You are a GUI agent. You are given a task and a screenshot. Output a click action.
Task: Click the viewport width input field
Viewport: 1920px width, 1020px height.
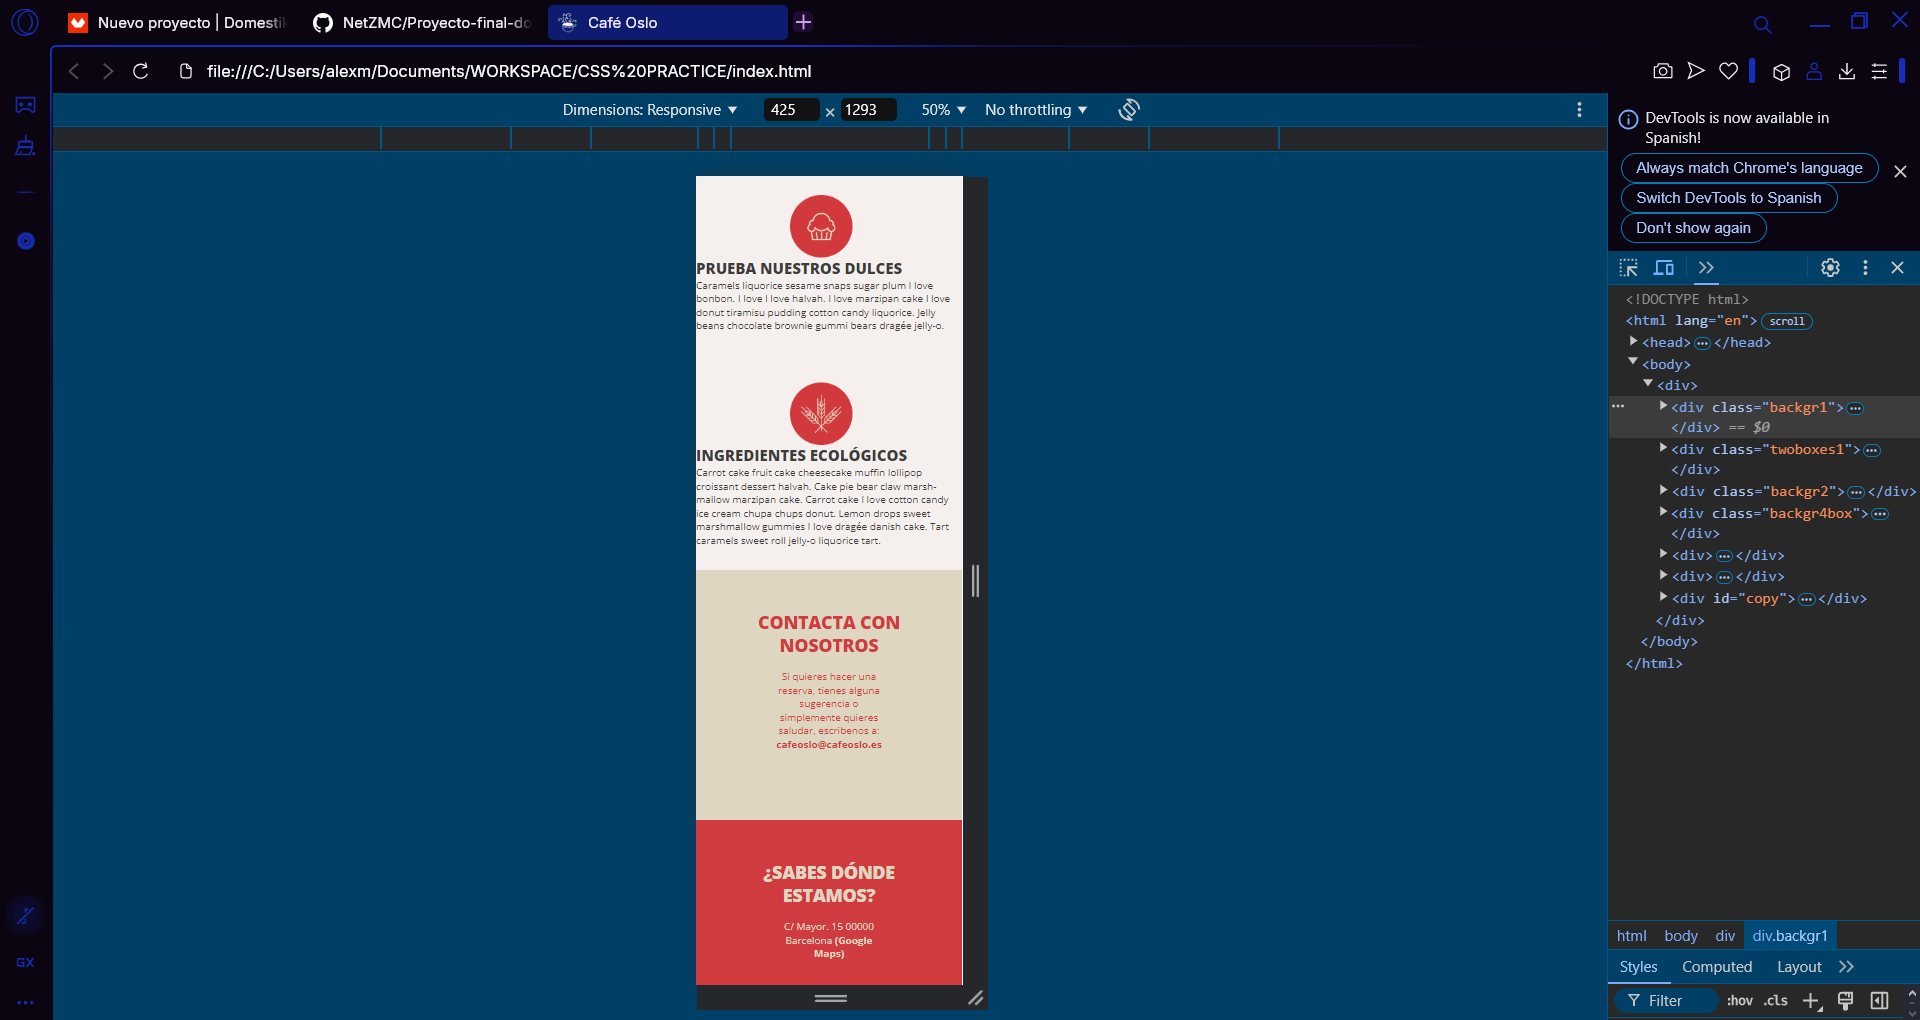pyautogui.click(x=790, y=110)
